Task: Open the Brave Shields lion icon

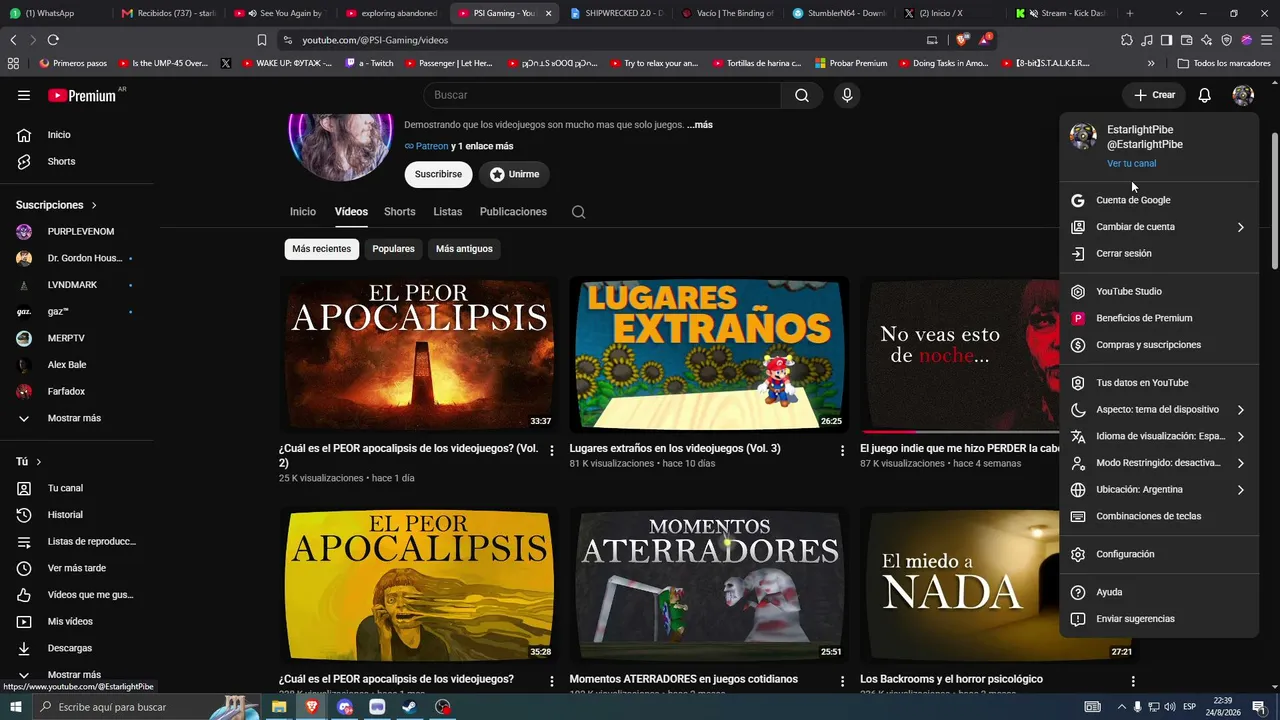Action: coord(962,40)
